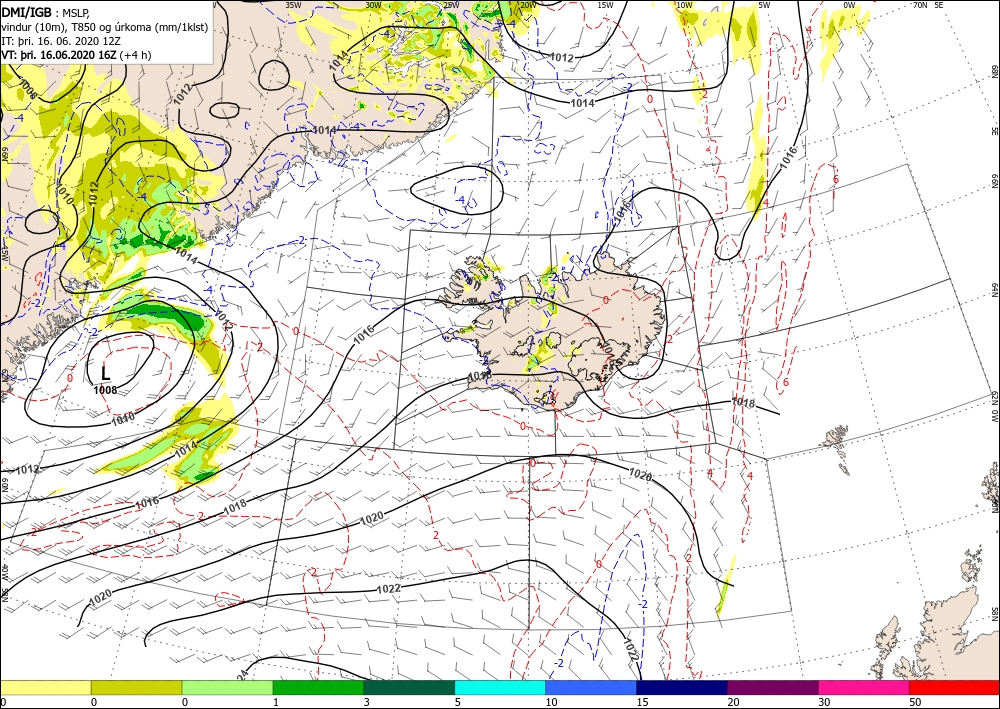
Task: Click the legend value '30'
Action: coord(823,703)
